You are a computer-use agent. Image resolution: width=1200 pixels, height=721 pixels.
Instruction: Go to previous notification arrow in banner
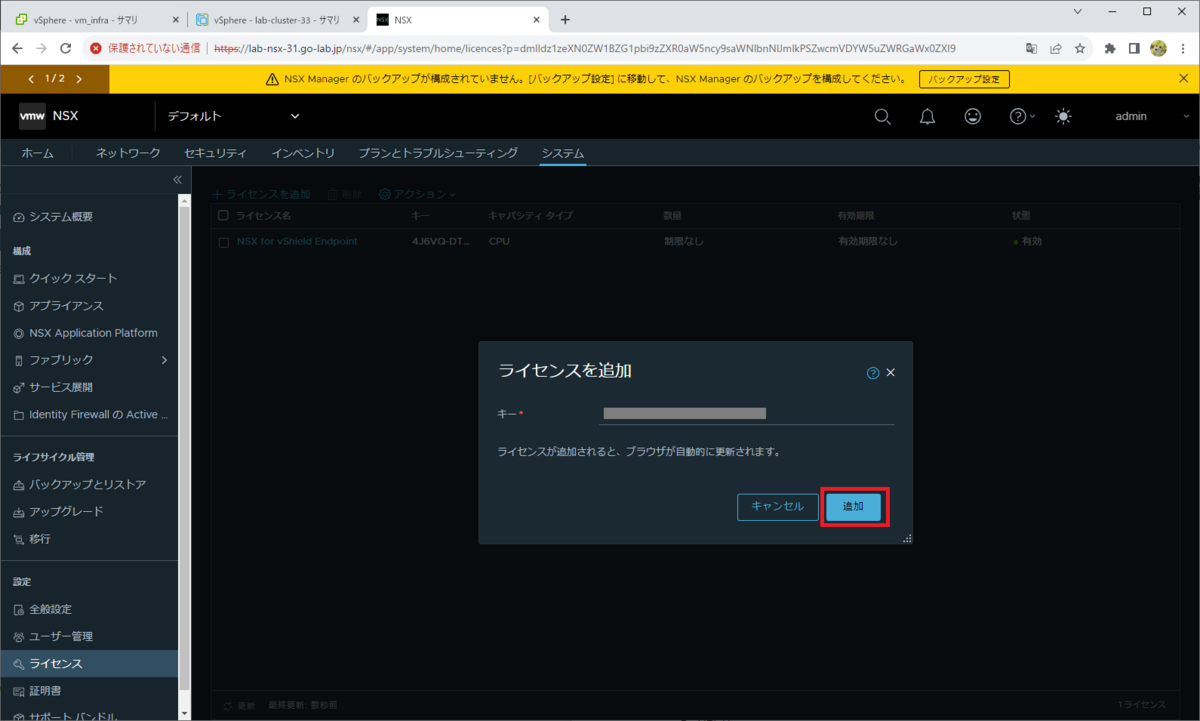pos(31,79)
